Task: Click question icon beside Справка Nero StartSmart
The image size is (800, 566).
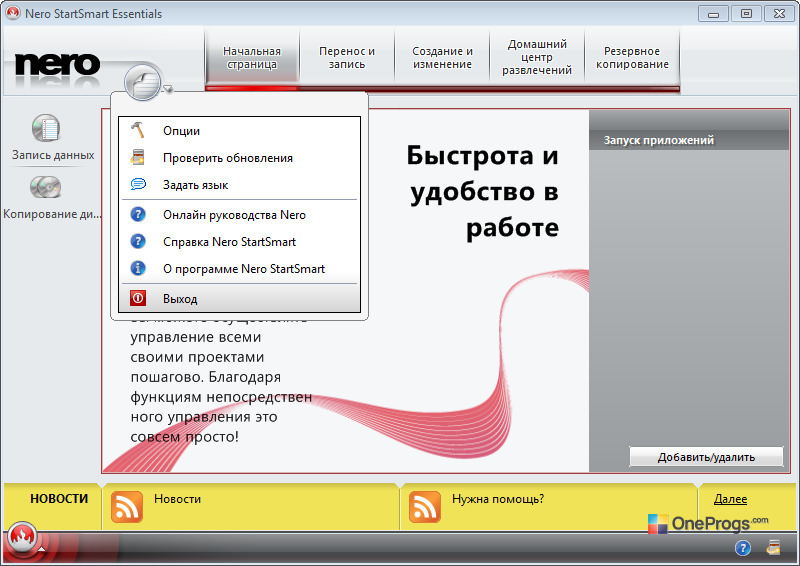Action: [x=138, y=241]
